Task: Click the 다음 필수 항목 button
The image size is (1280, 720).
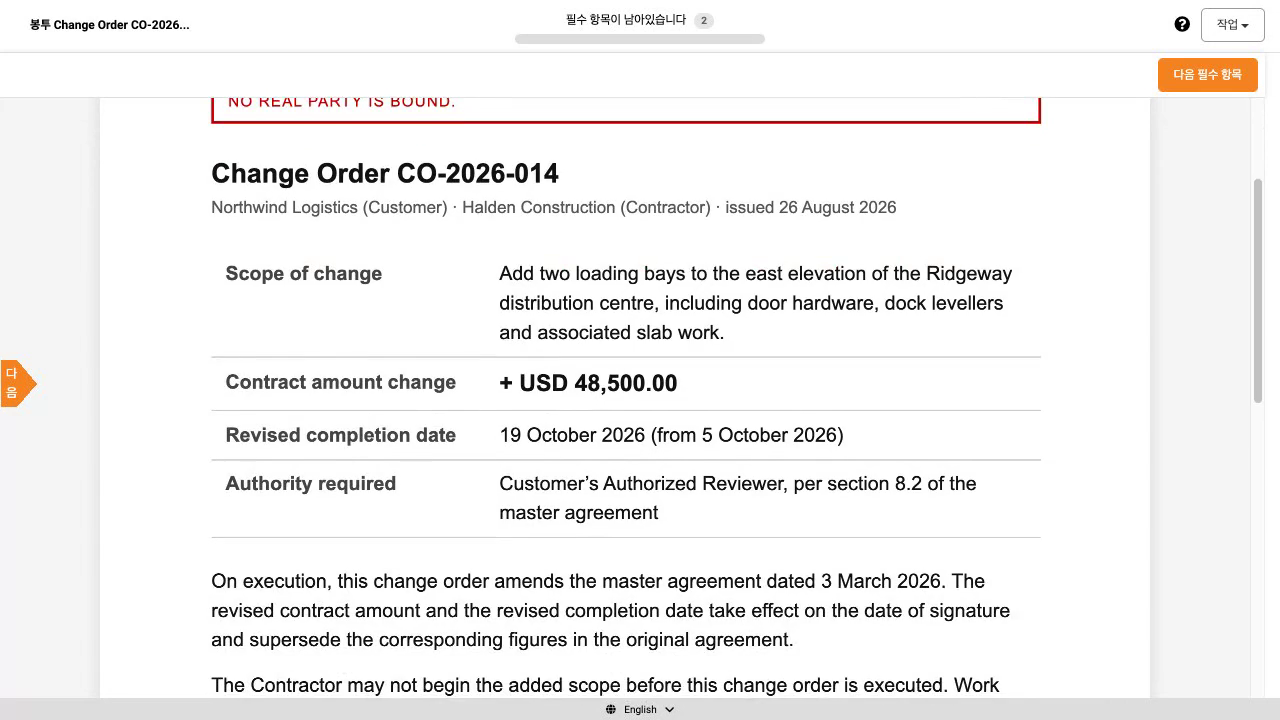Action: (x=1207, y=75)
